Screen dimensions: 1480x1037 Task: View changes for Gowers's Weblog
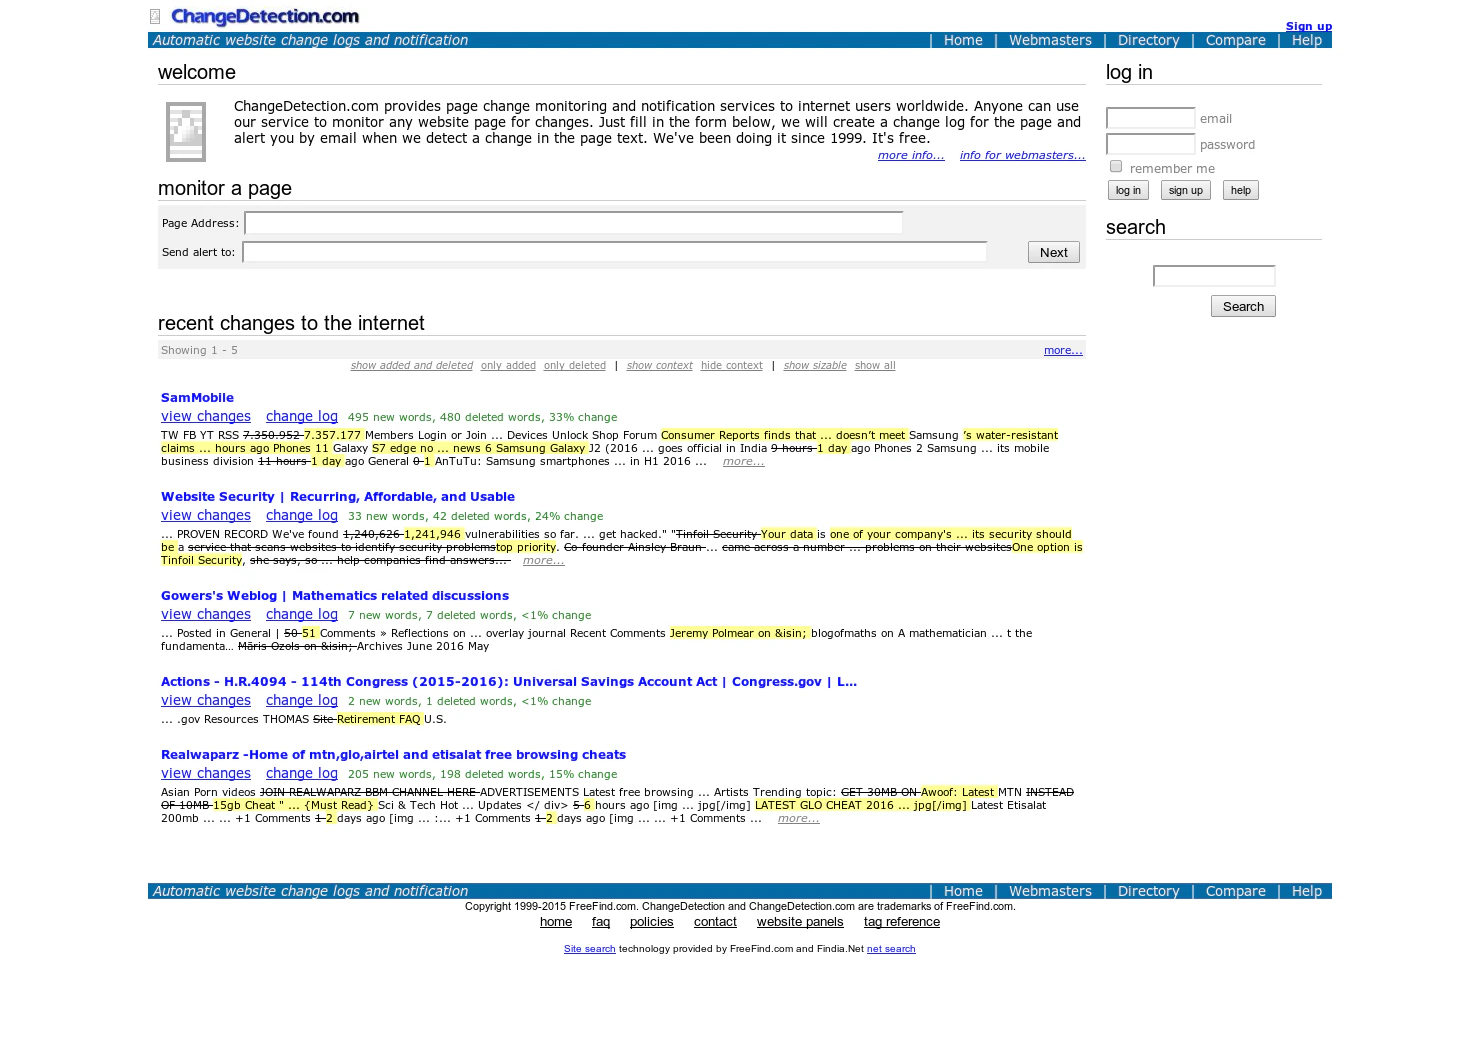tap(206, 614)
